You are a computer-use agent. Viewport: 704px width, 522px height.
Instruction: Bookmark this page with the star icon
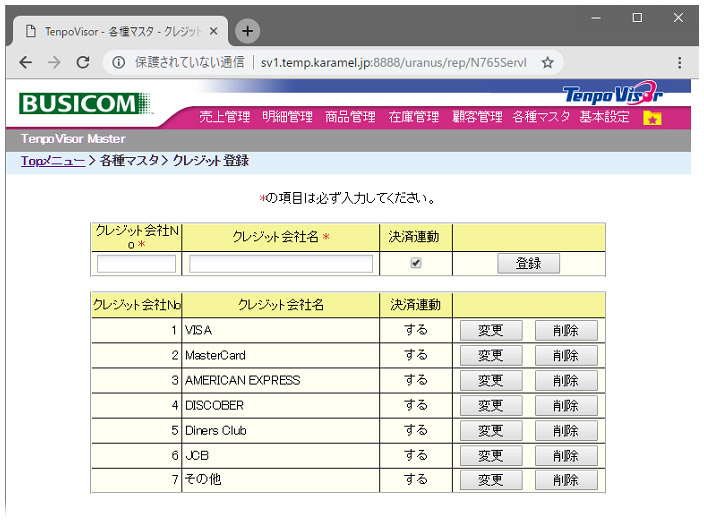tap(547, 62)
